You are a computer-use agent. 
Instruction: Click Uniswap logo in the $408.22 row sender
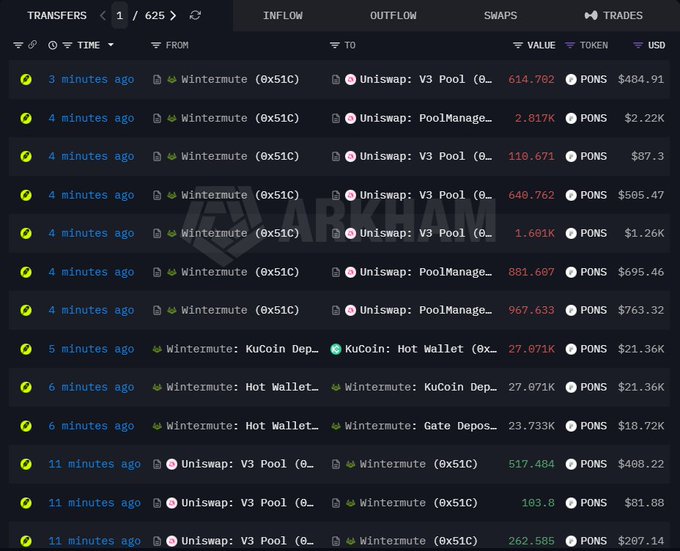pos(172,464)
